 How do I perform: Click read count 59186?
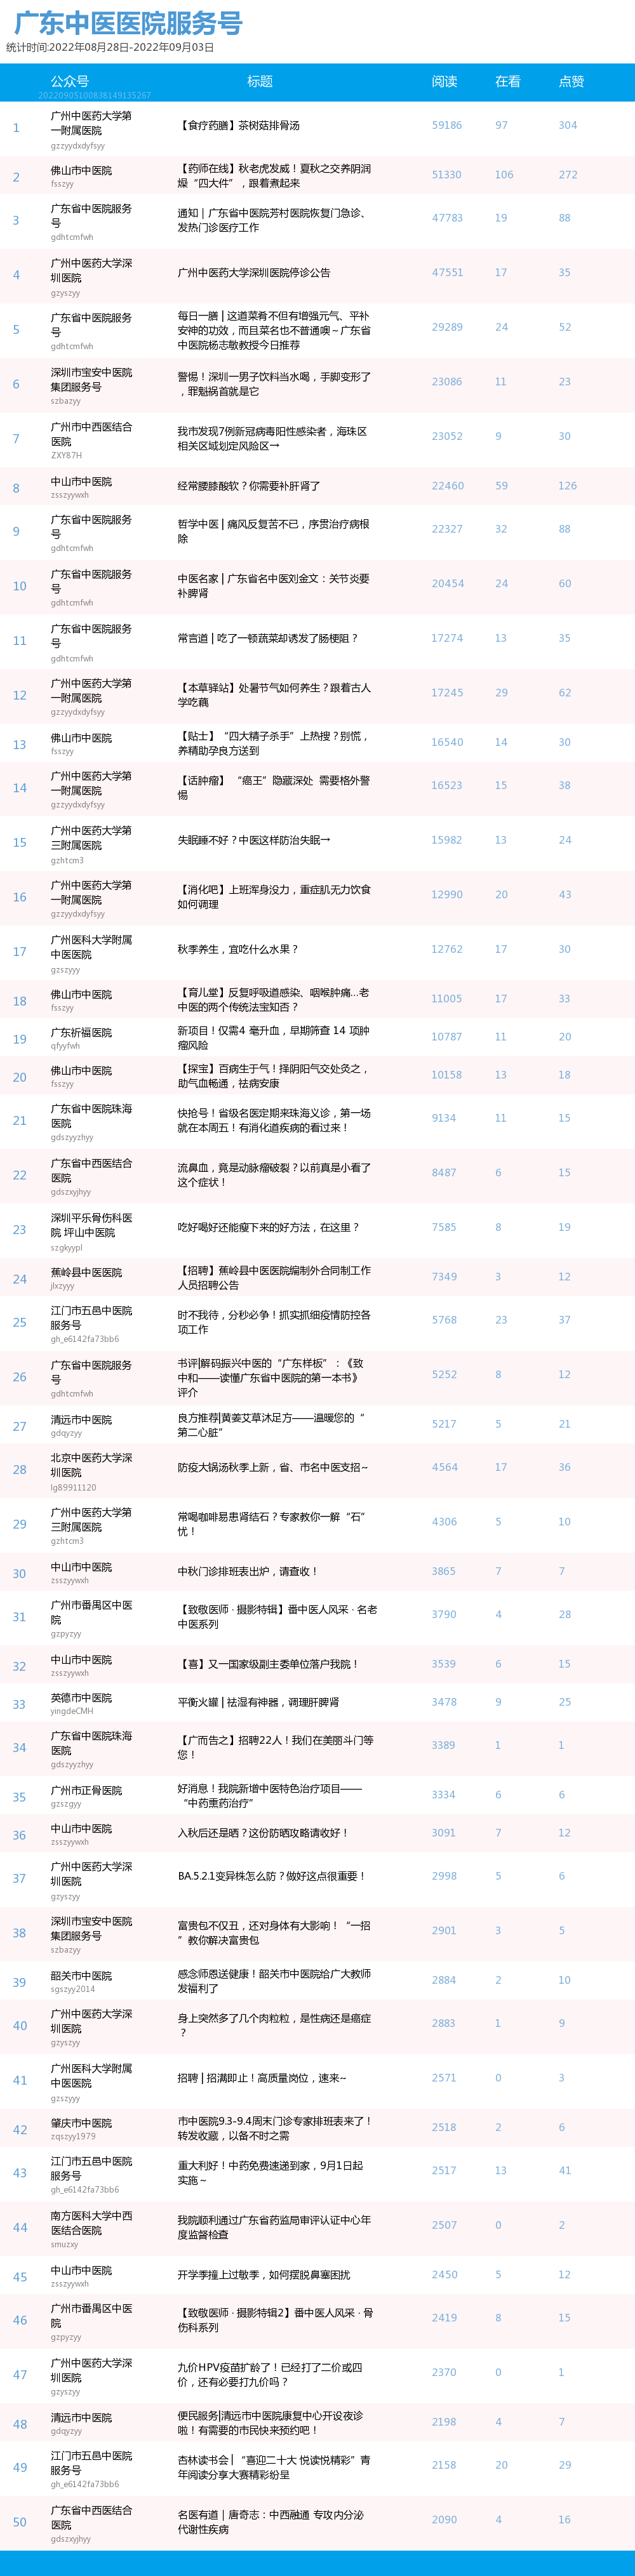[447, 125]
